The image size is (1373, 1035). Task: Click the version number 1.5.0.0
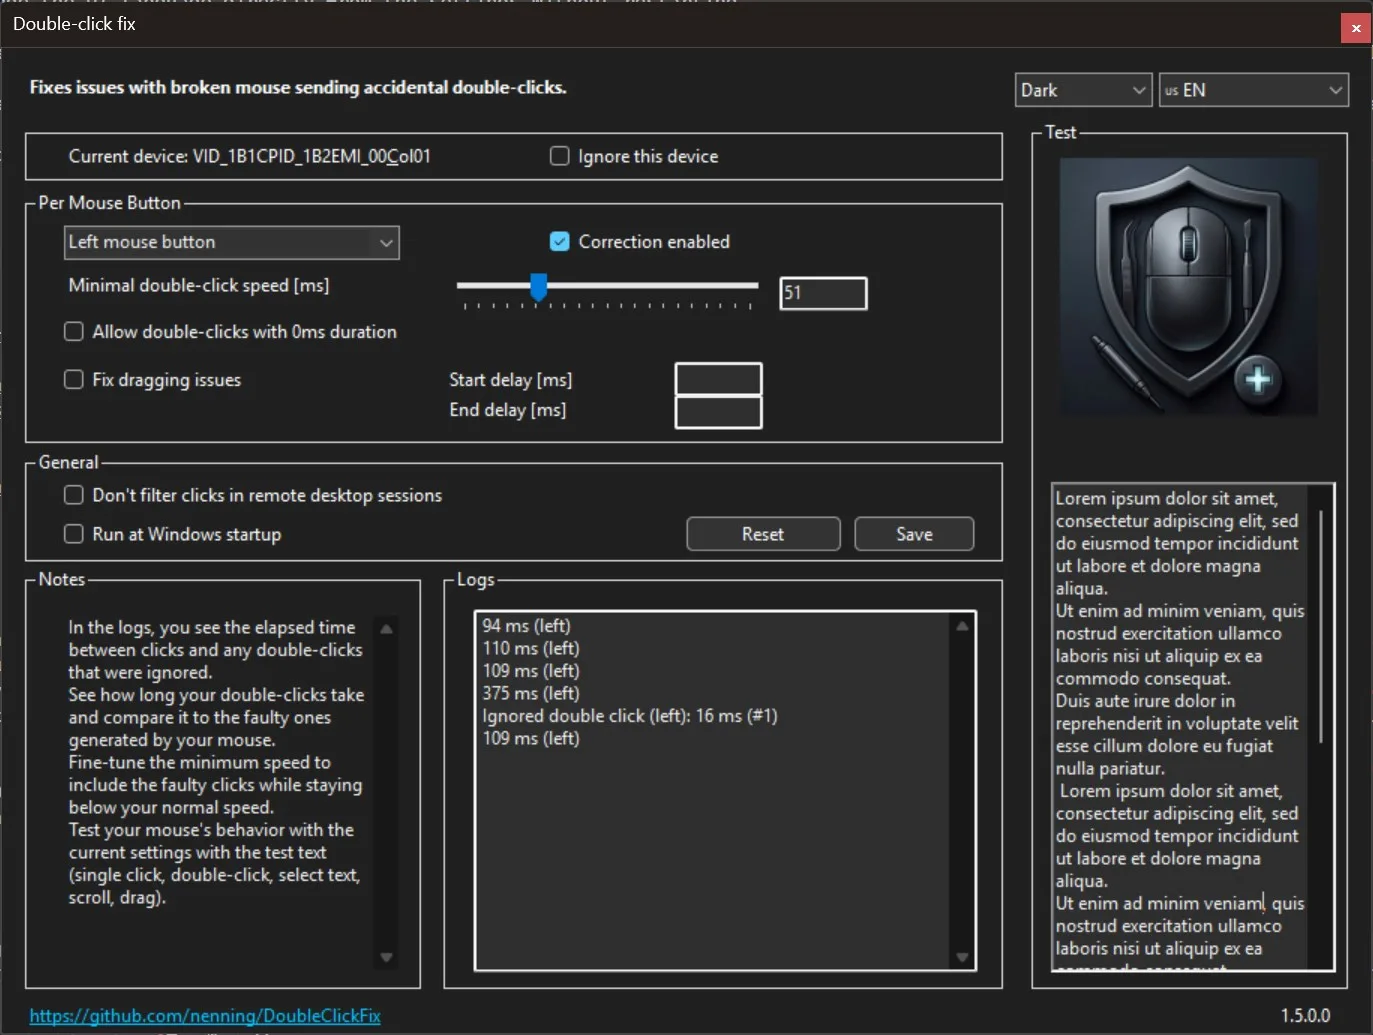[x=1305, y=1016]
